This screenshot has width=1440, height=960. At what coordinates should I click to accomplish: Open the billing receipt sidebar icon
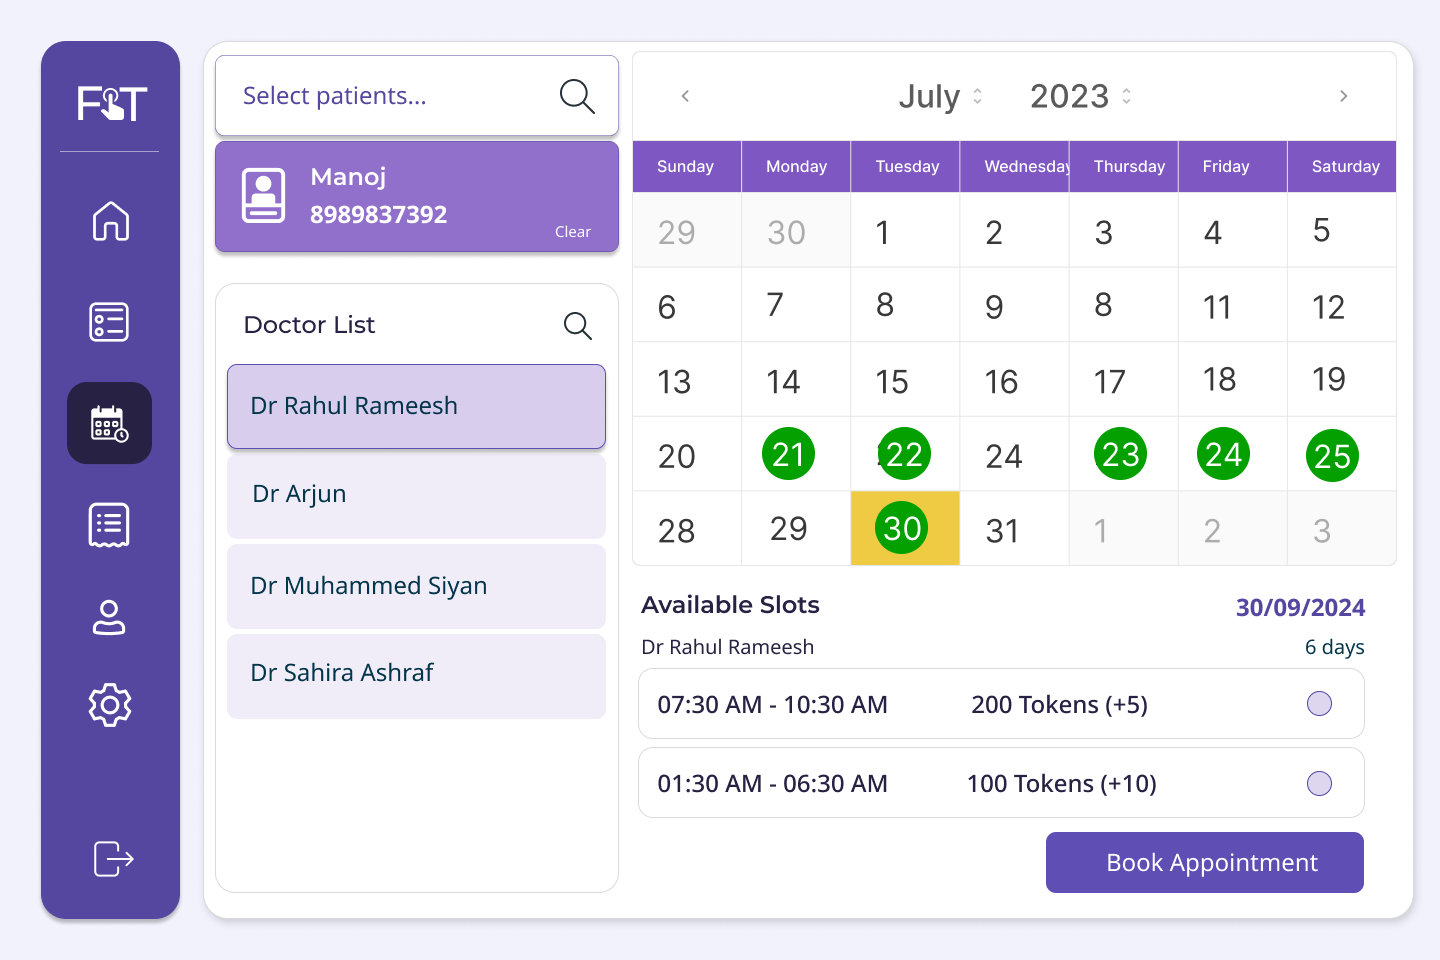(x=109, y=524)
